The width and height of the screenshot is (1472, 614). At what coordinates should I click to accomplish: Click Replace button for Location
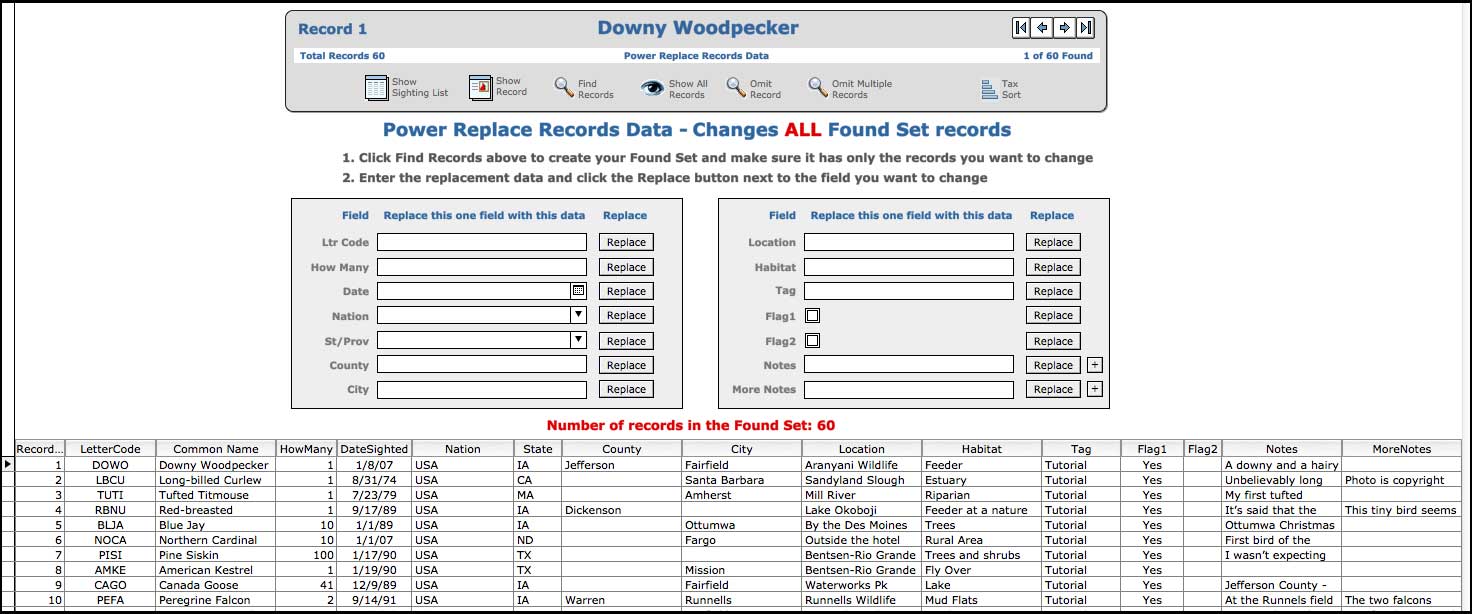click(1053, 242)
